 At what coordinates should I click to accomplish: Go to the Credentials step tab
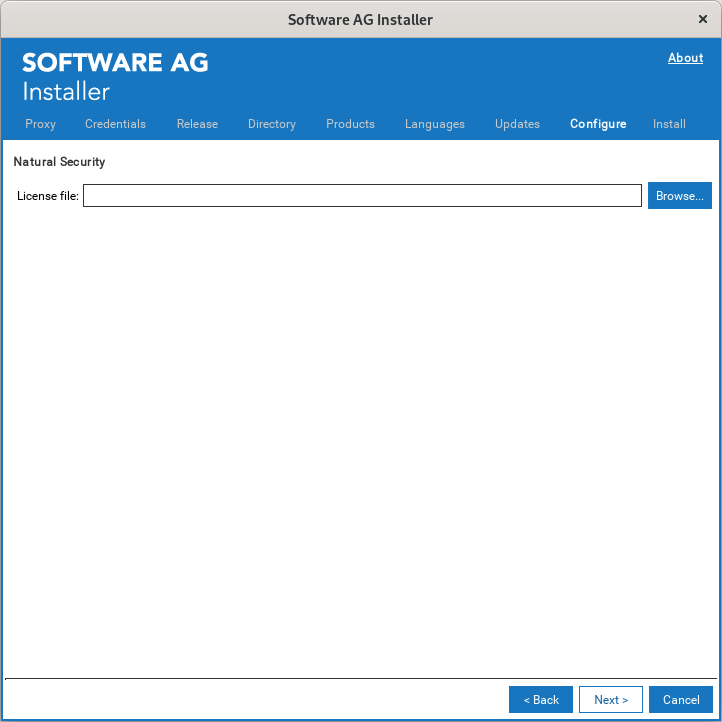[115, 124]
